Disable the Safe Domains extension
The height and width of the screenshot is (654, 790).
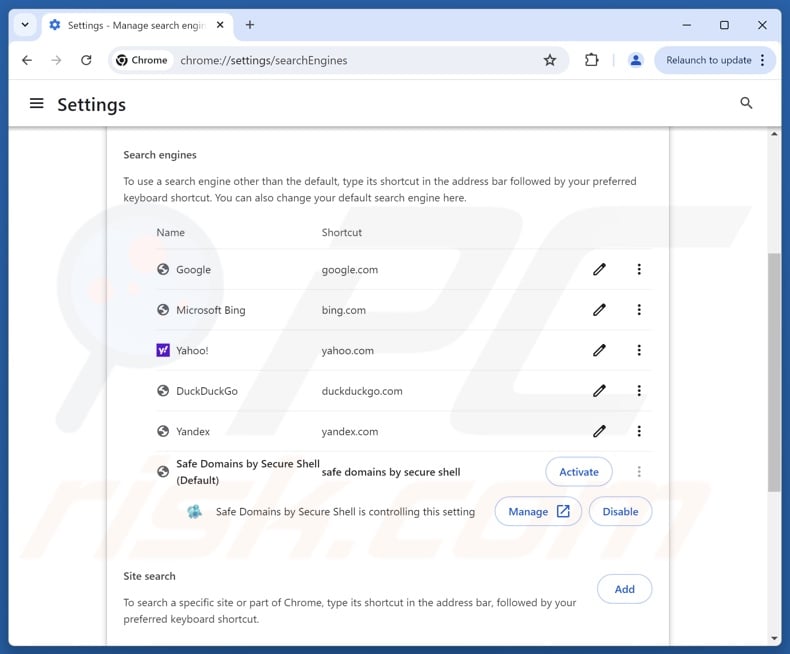click(x=620, y=511)
